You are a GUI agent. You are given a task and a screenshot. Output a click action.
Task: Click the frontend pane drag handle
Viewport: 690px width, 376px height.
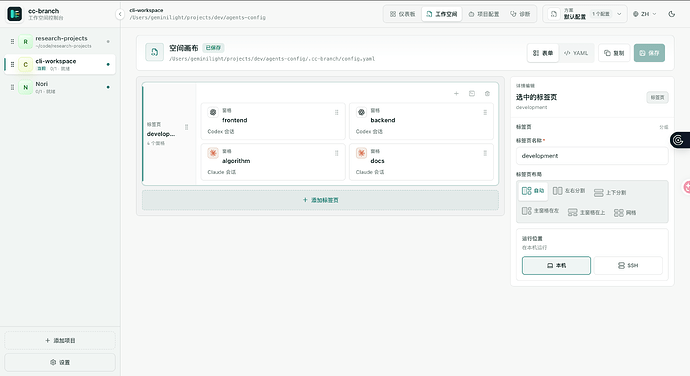click(337, 112)
